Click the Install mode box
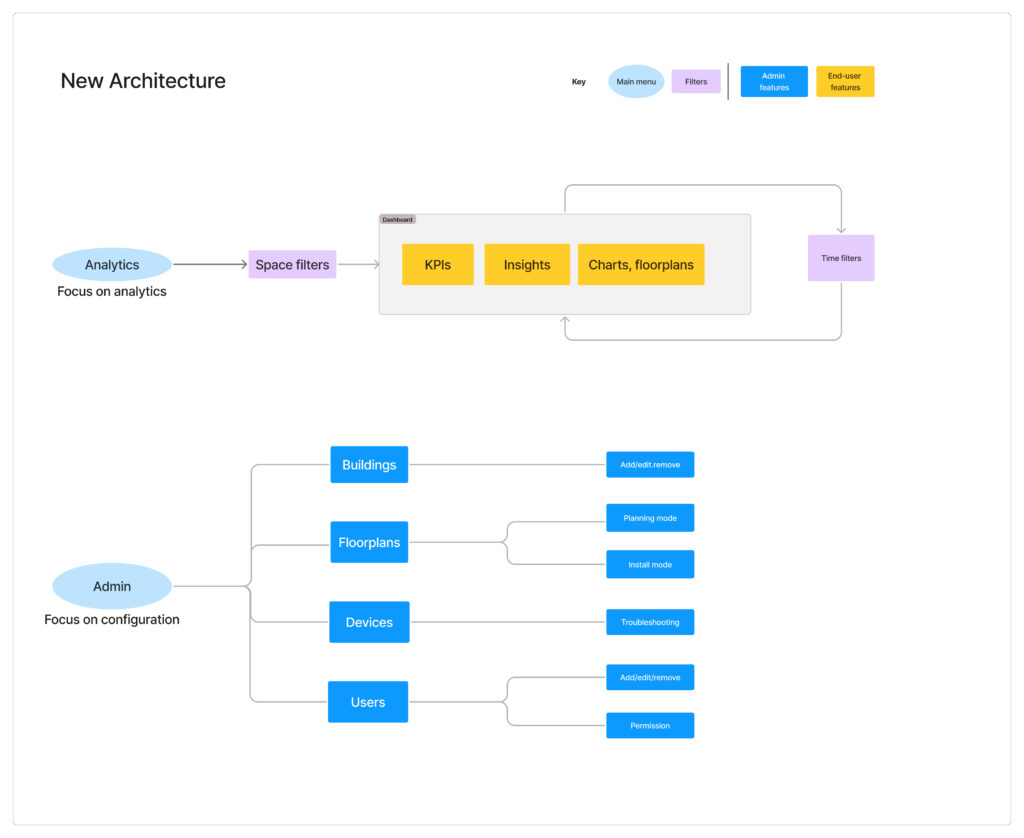 click(650, 564)
